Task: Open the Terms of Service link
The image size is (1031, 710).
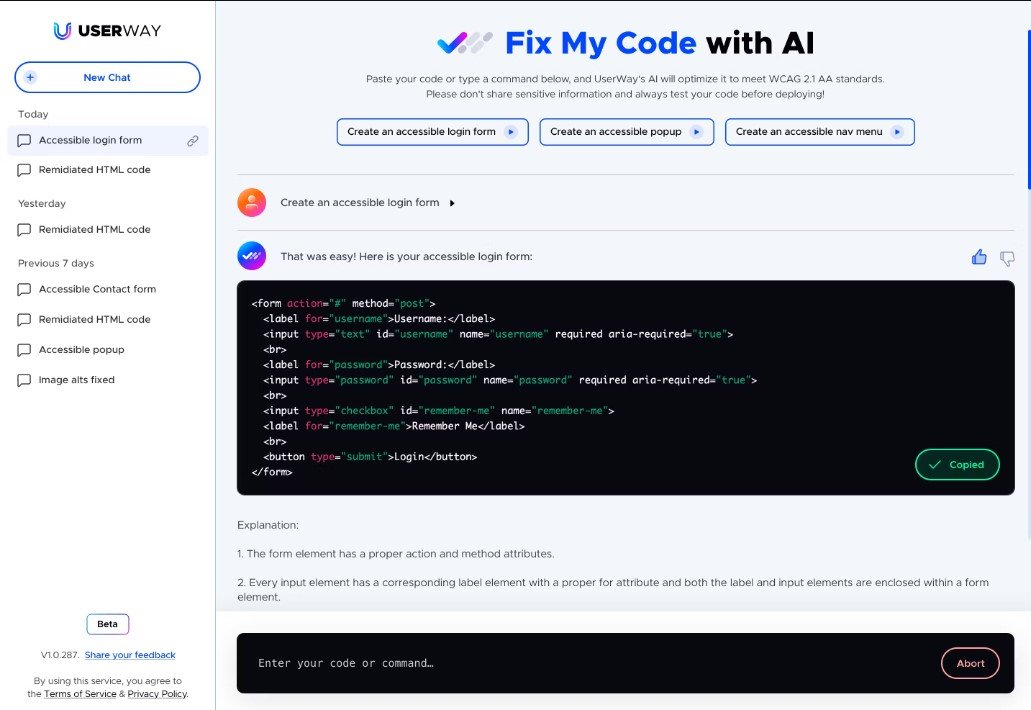Action: 80,694
